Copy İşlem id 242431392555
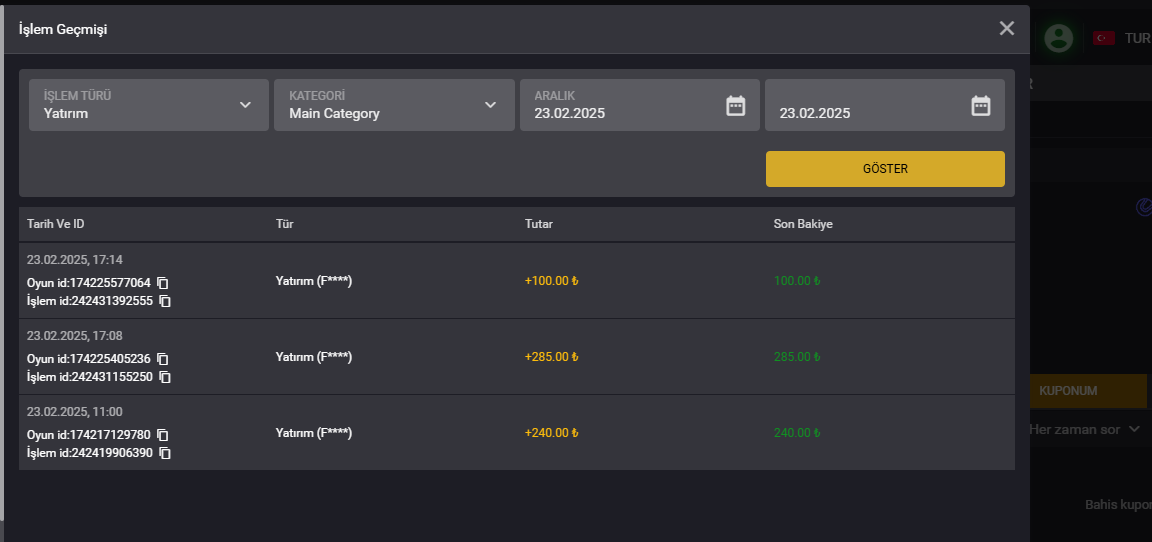The width and height of the screenshot is (1152, 542). tap(165, 301)
